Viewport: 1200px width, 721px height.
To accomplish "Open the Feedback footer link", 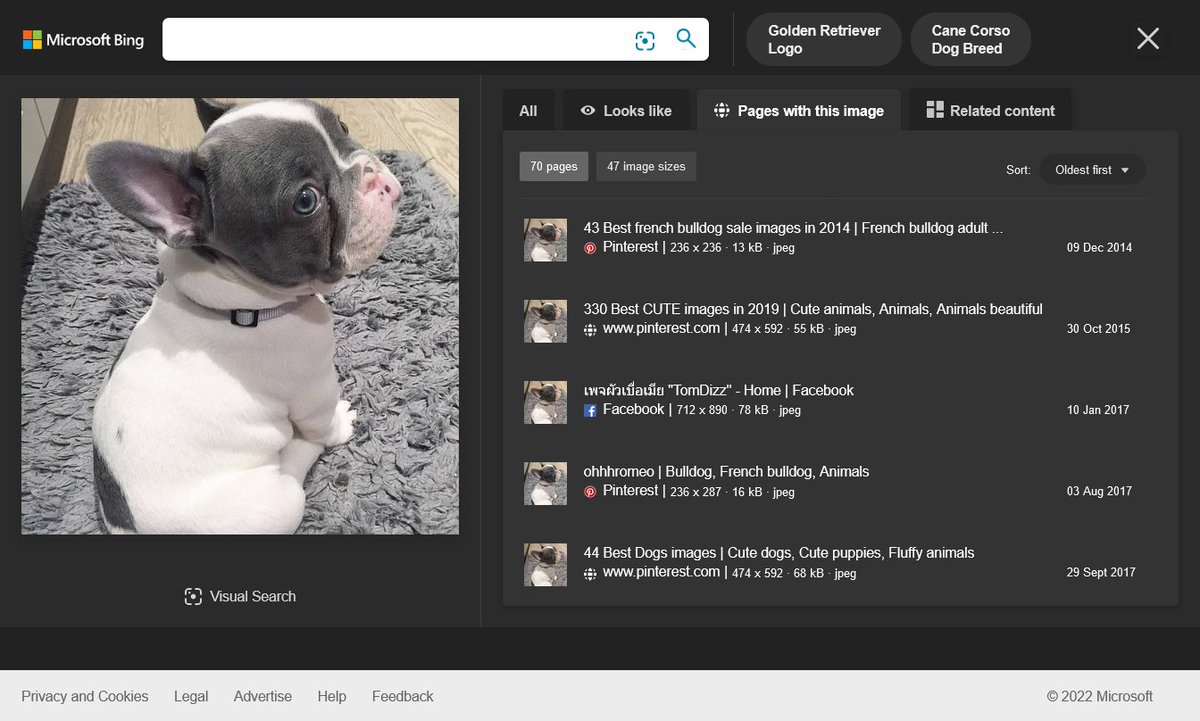I will click(x=403, y=697).
